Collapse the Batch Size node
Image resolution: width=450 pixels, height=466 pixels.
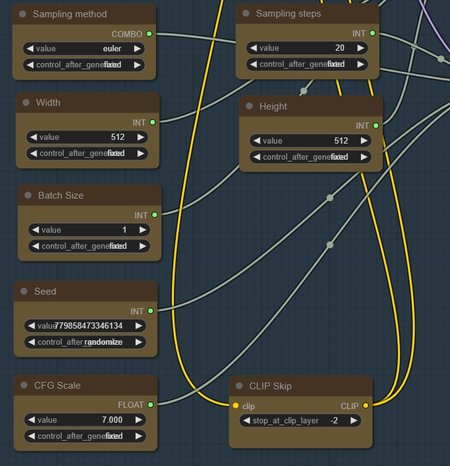[28, 195]
